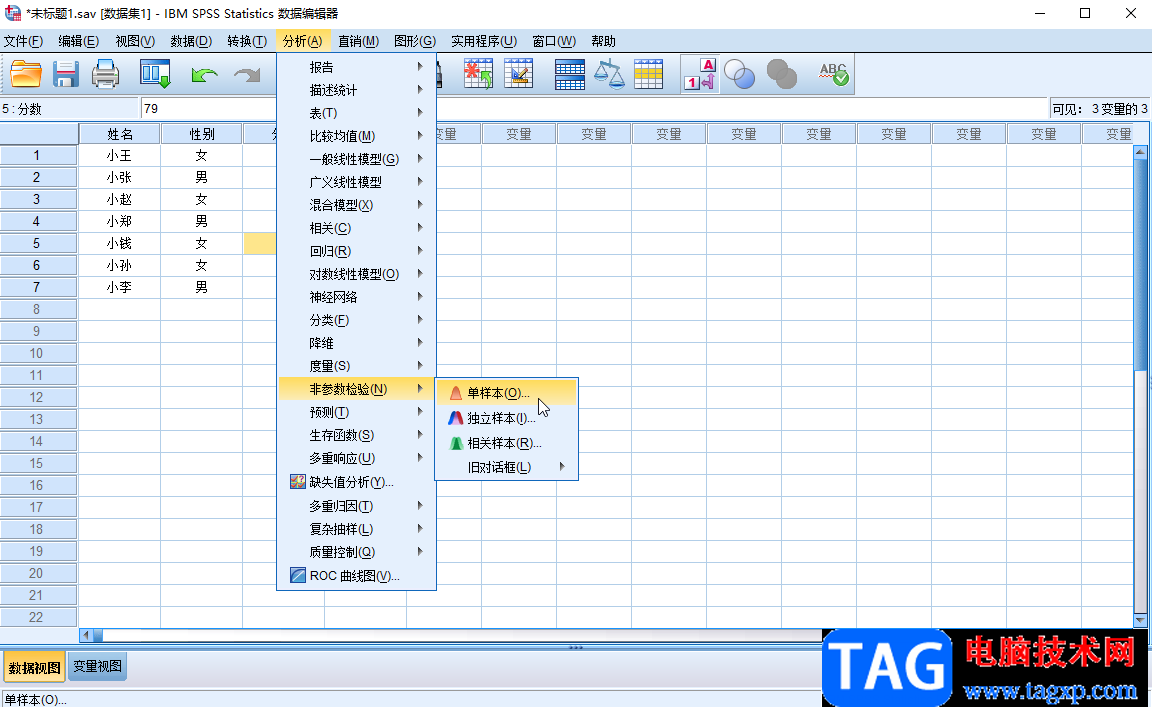Click horizontal scrollbar left arrow

[x=86, y=635]
